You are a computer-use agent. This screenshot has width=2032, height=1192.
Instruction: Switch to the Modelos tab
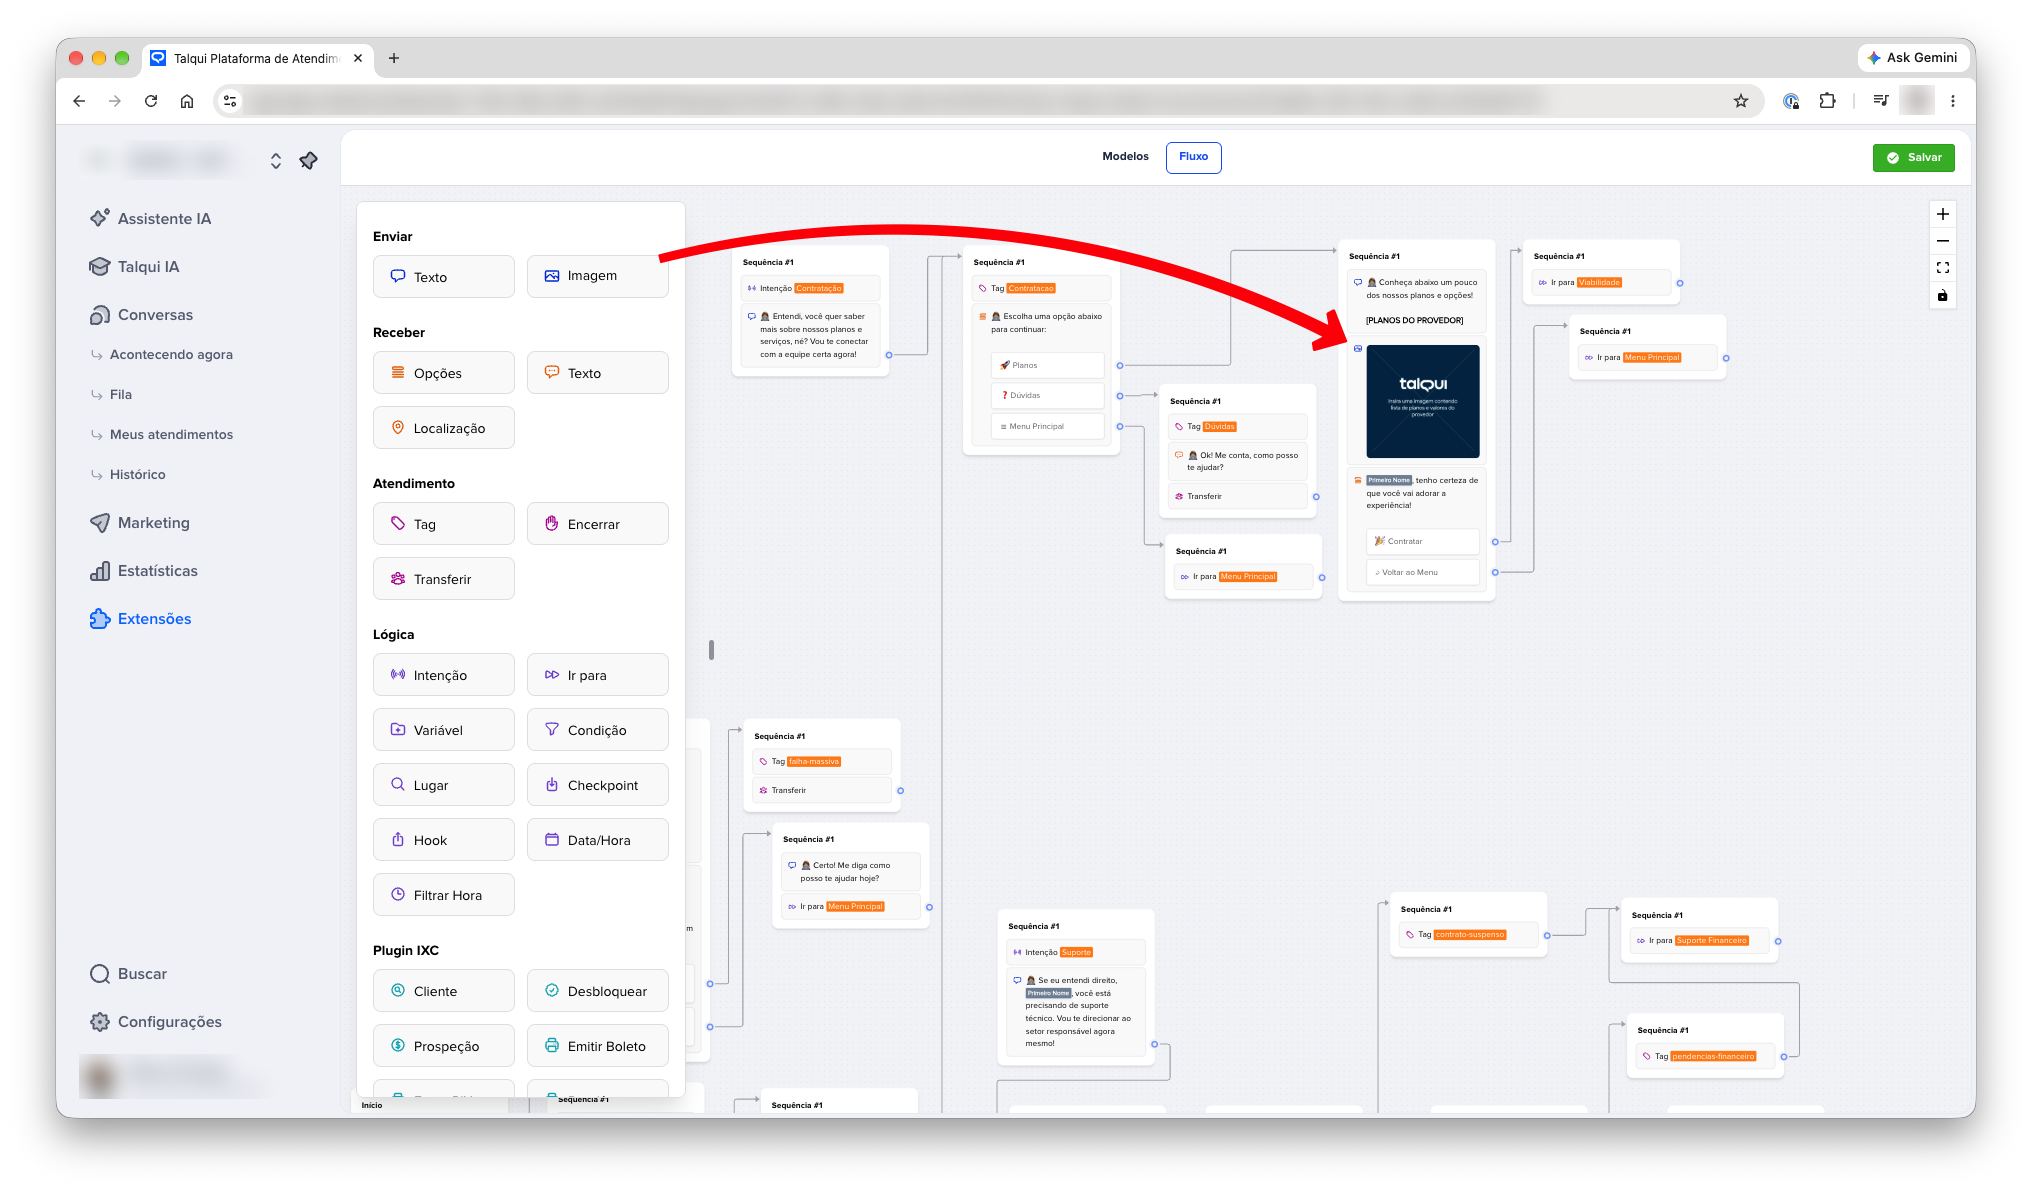[1125, 156]
